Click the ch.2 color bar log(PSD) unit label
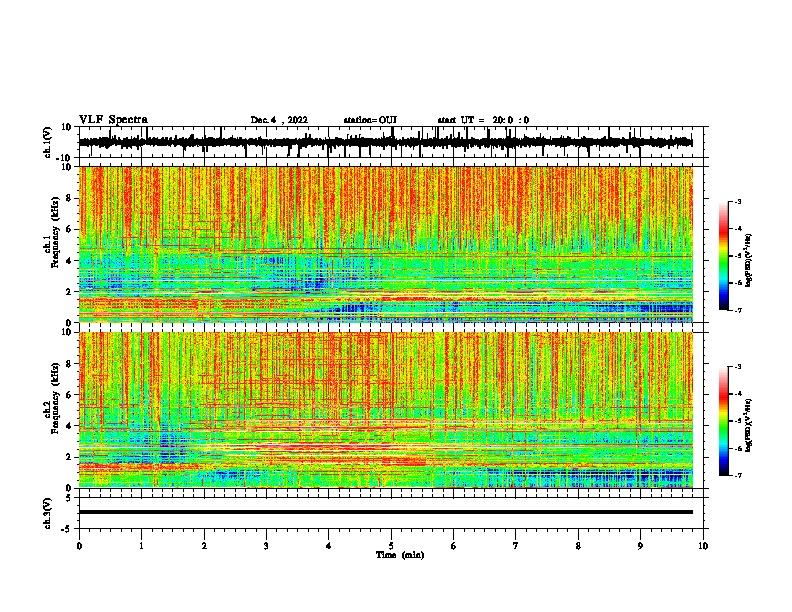Viewport: 792px width, 612px height. coord(749,425)
